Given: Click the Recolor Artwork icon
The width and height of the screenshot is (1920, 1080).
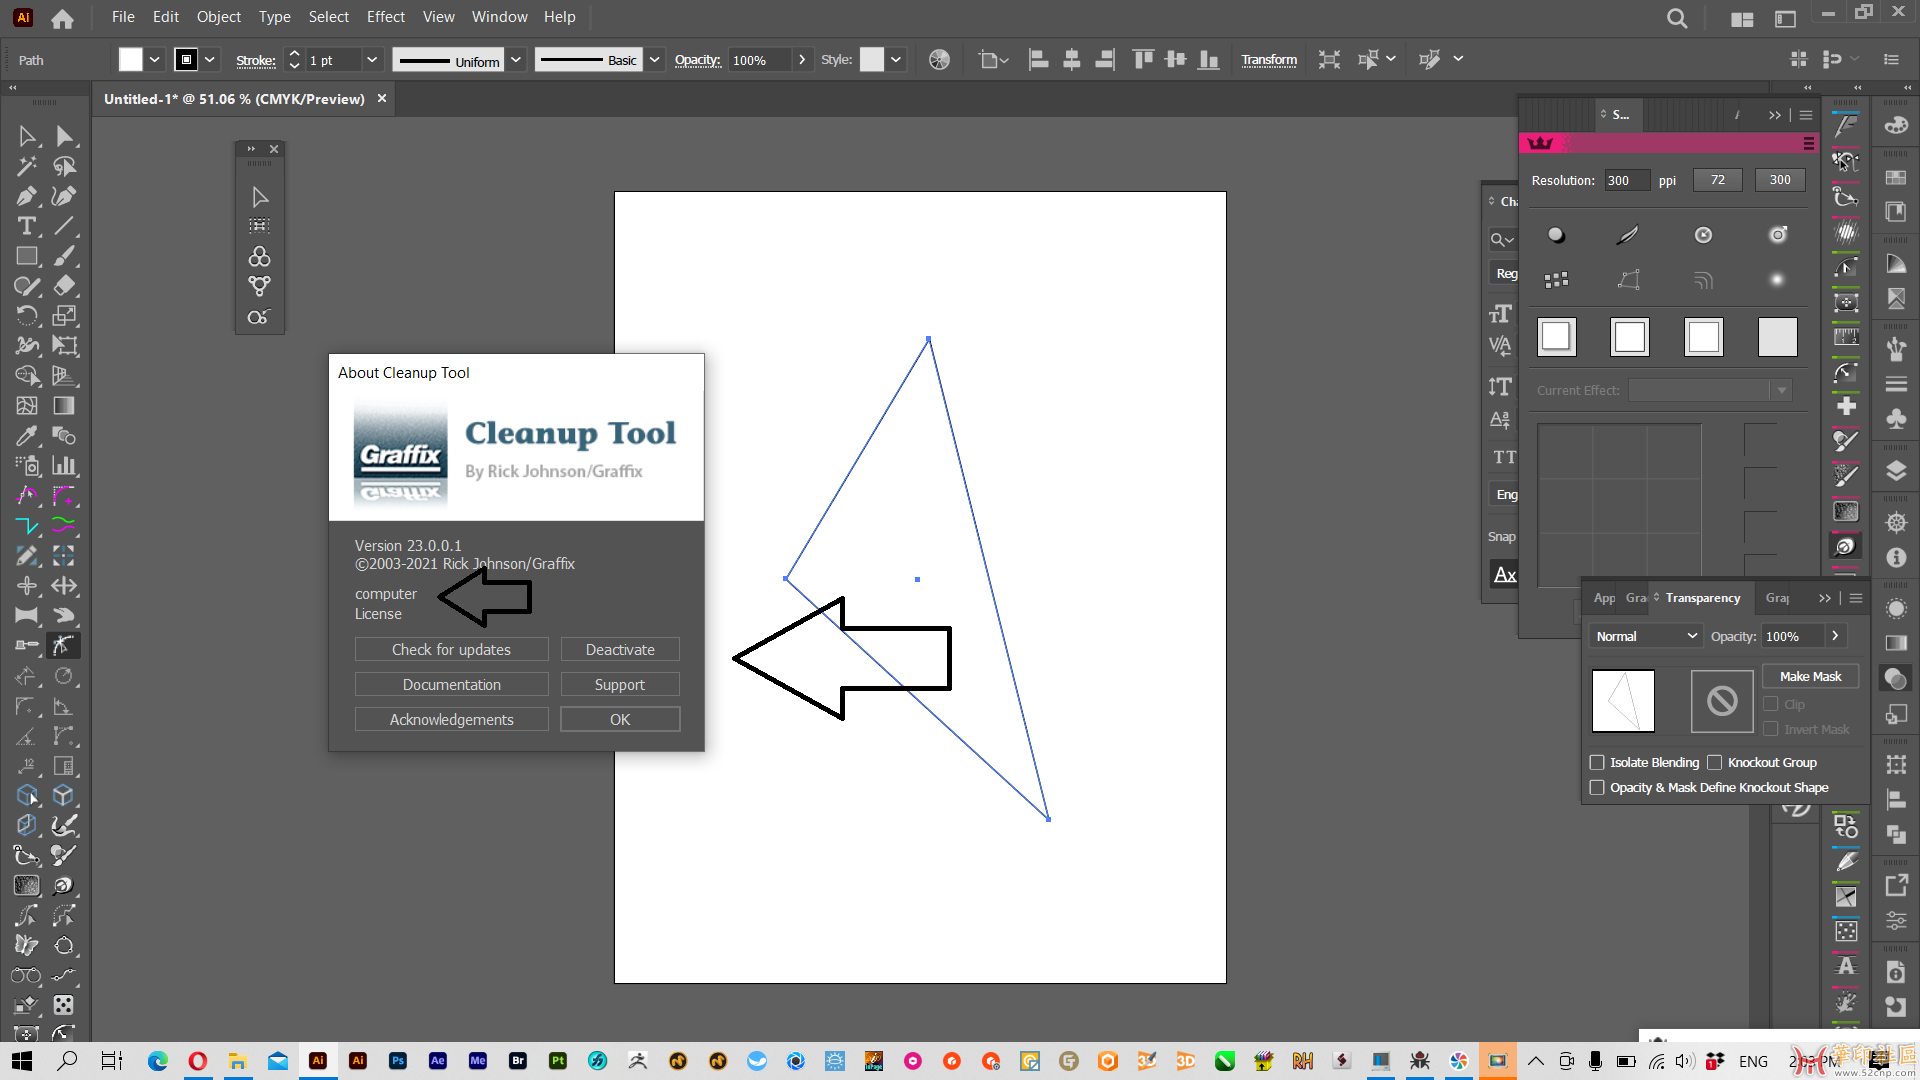Looking at the screenshot, I should click(939, 60).
